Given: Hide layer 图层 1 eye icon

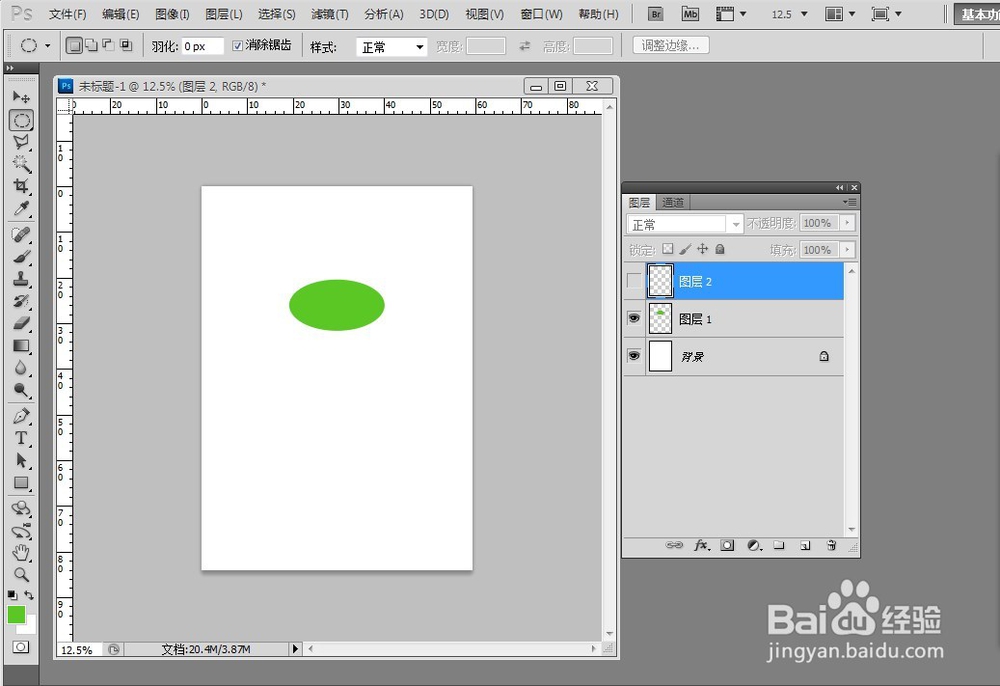Looking at the screenshot, I should pyautogui.click(x=634, y=318).
